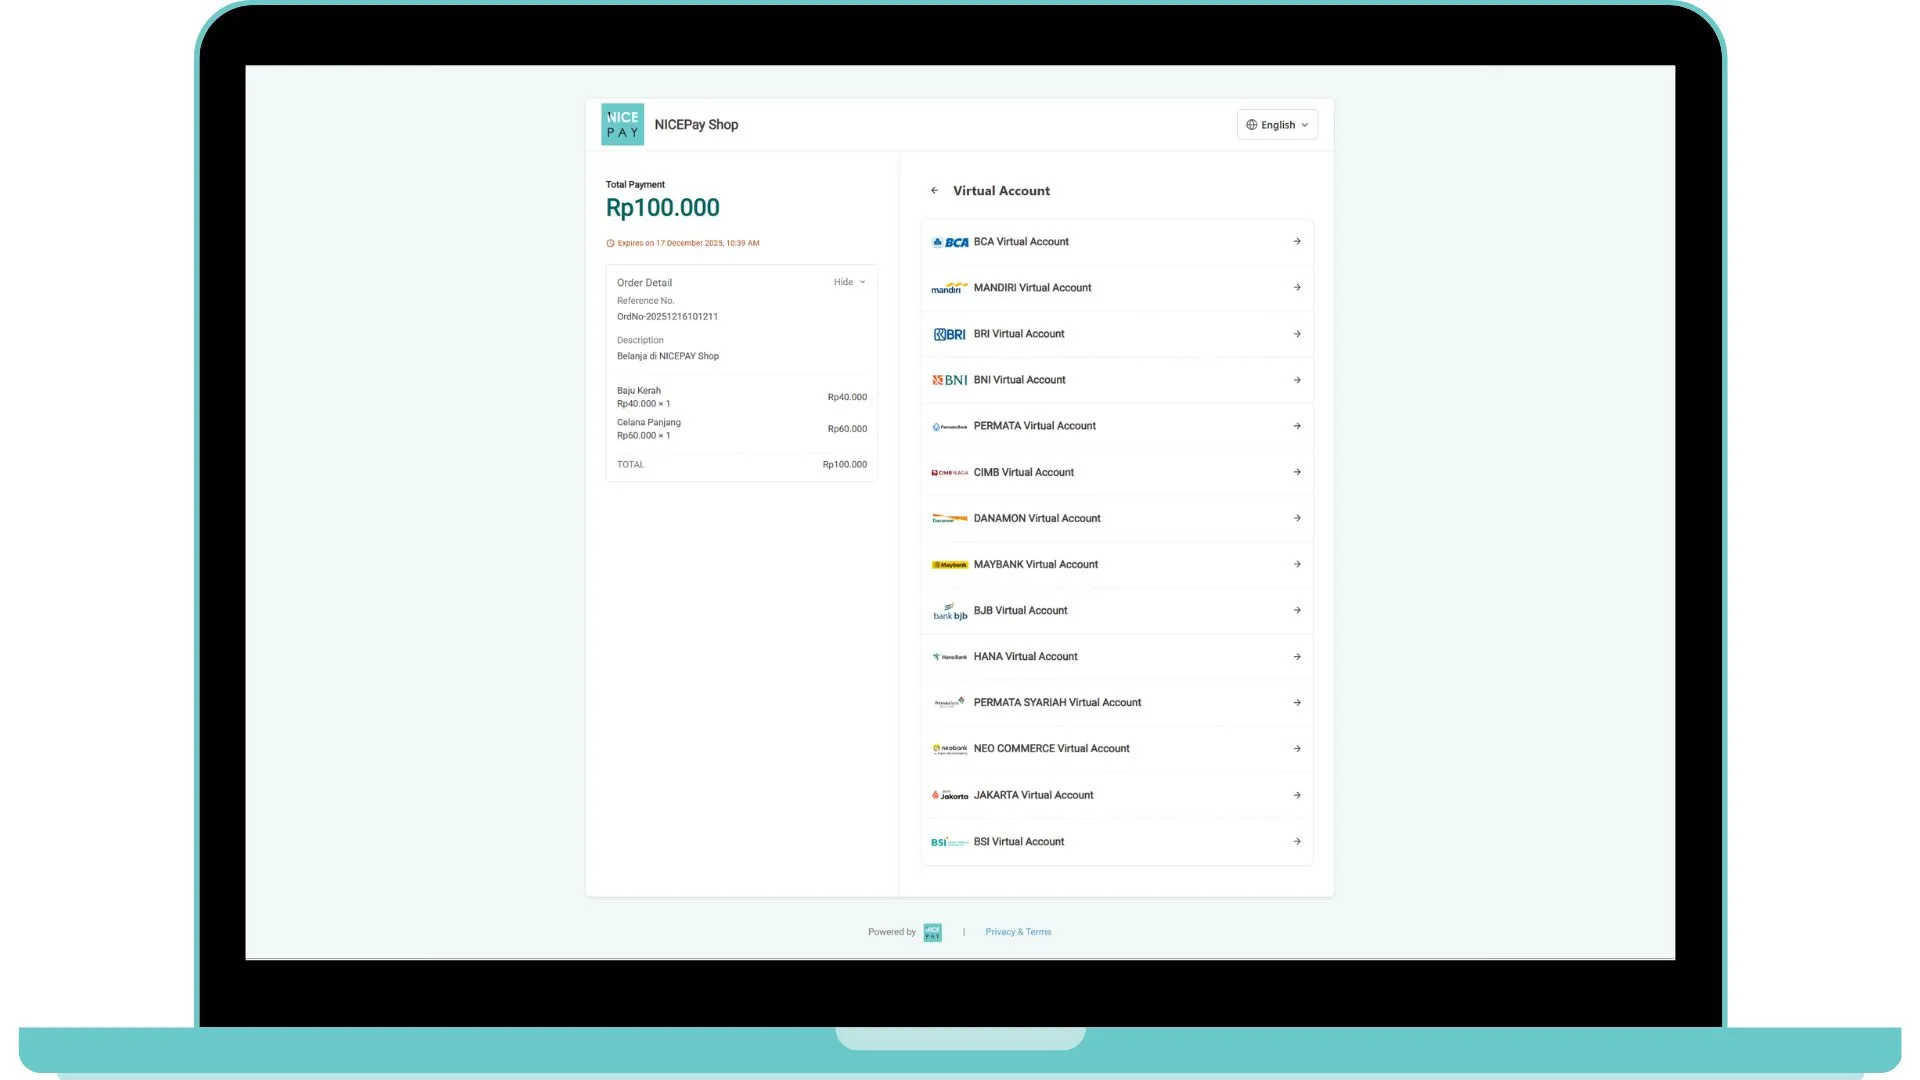Click arrow on DANAMON Virtual Account row
The width and height of the screenshot is (1920, 1080).
pos(1297,518)
